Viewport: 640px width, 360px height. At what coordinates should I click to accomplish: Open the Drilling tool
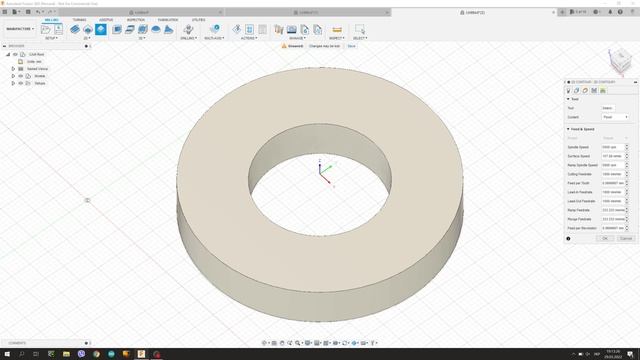188,29
